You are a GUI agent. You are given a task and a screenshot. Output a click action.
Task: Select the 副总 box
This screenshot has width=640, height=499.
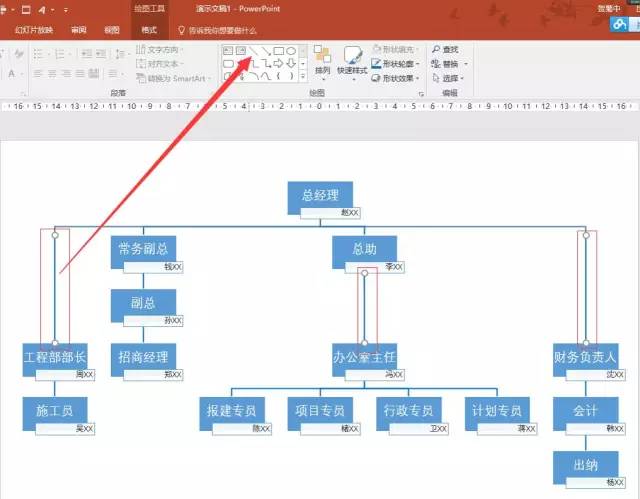click(143, 306)
